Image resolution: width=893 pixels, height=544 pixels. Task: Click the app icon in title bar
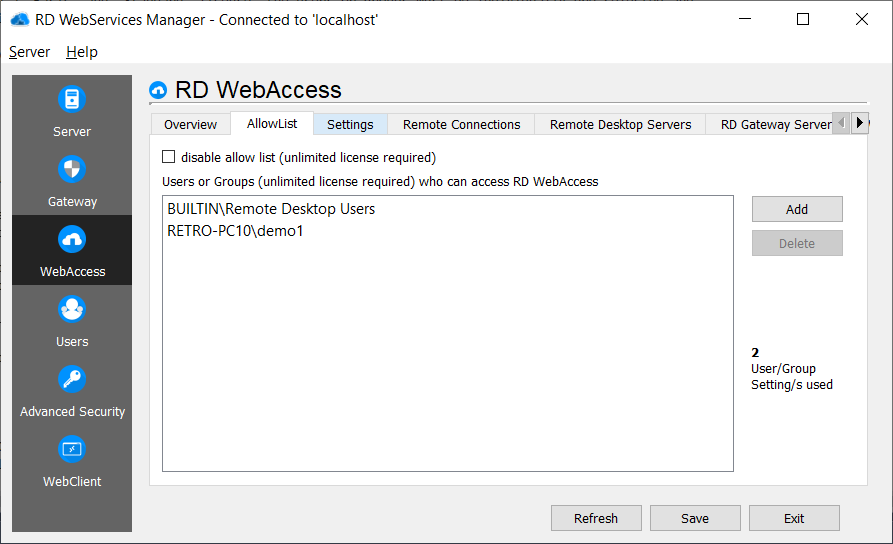click(x=19, y=19)
